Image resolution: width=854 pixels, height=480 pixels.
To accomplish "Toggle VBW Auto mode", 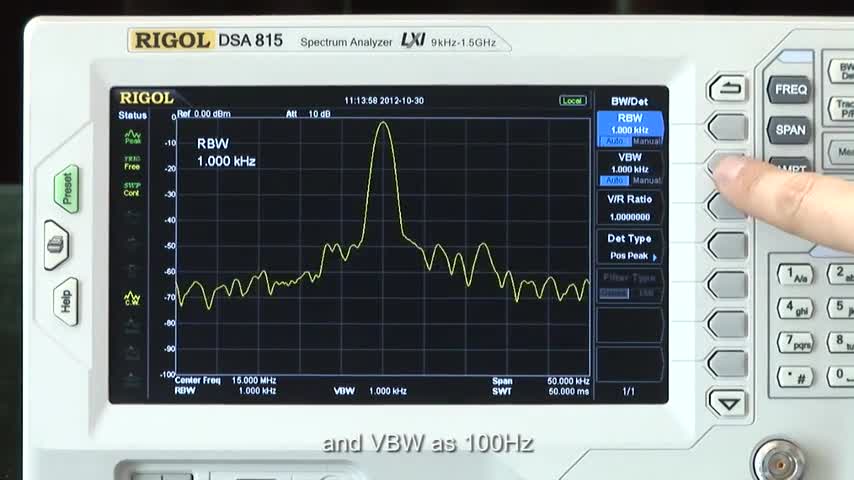I will tap(614, 180).
